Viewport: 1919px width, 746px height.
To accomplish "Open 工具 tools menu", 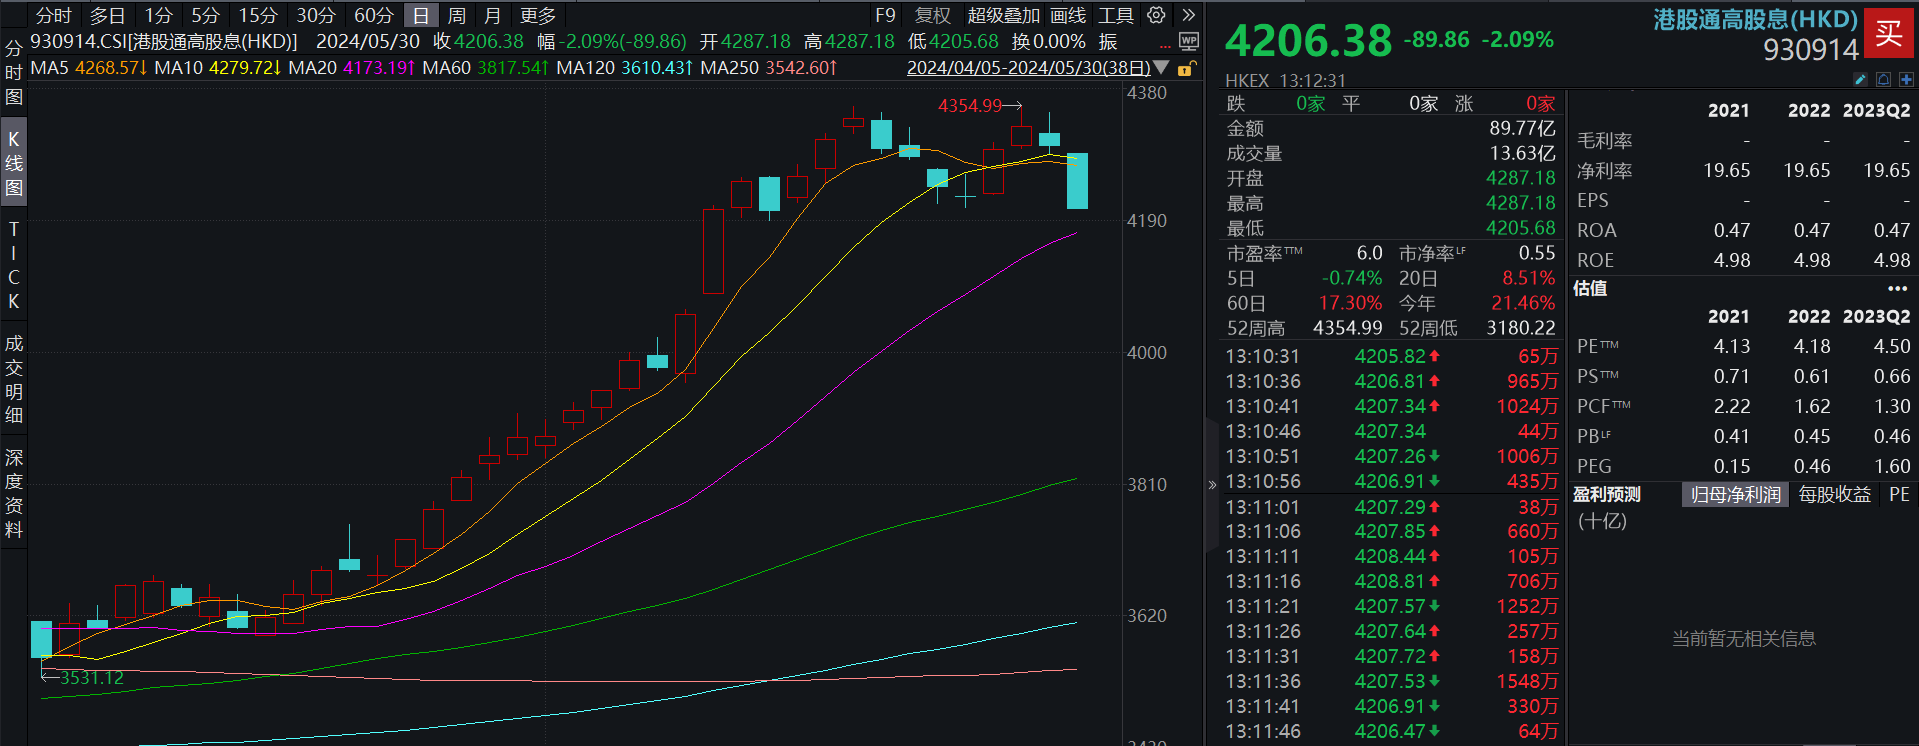I will [x=1116, y=15].
